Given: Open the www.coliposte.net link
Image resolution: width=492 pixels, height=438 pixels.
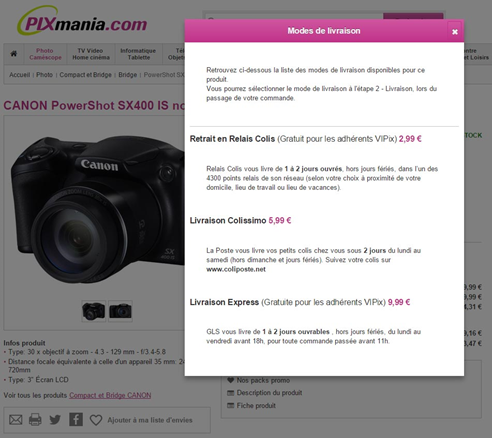Looking at the screenshot, I should pyautogui.click(x=236, y=269).
